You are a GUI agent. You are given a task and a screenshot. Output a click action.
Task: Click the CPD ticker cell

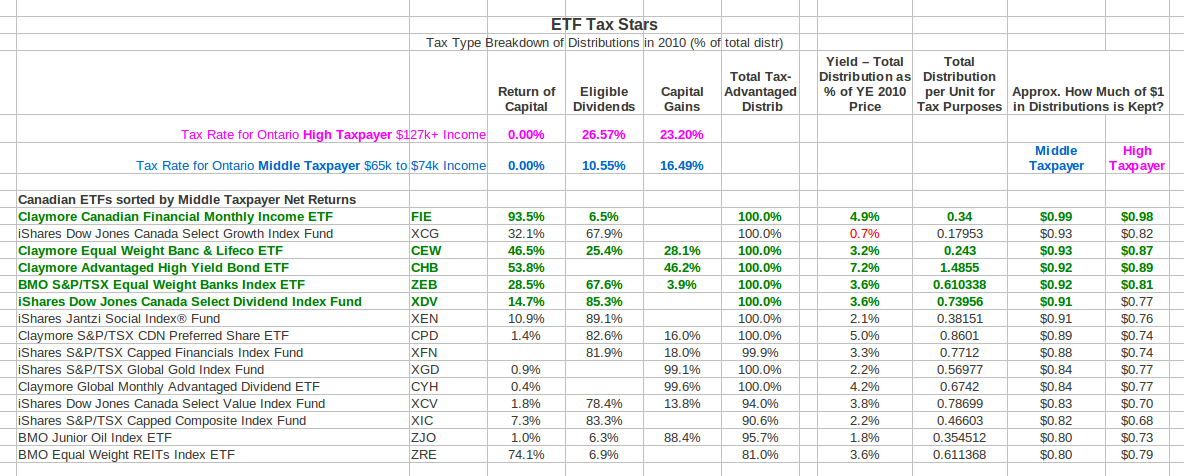pyautogui.click(x=424, y=335)
